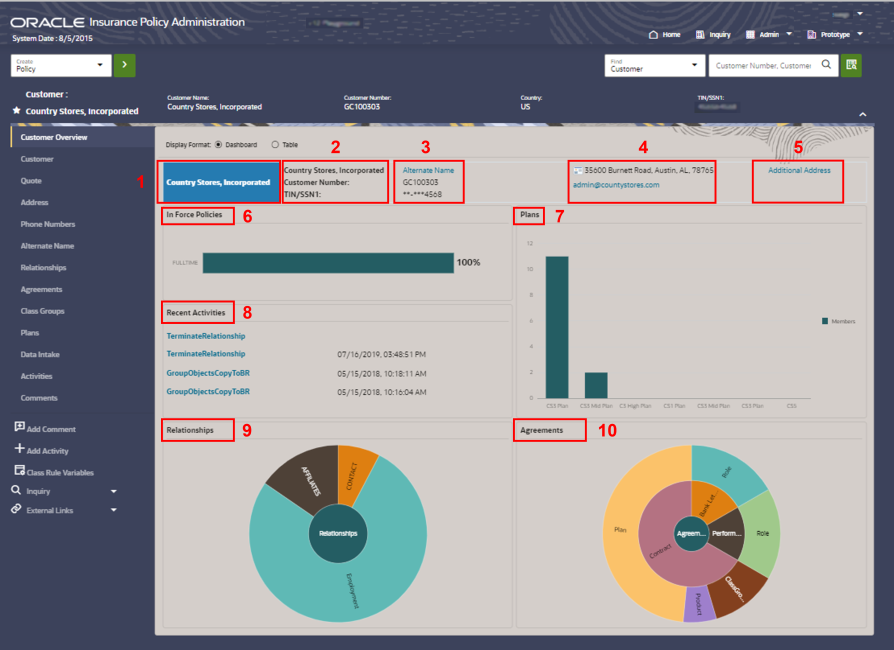Screen dimensions: 894x650
Task: Click the green Create go arrow button
Action: pos(124,65)
